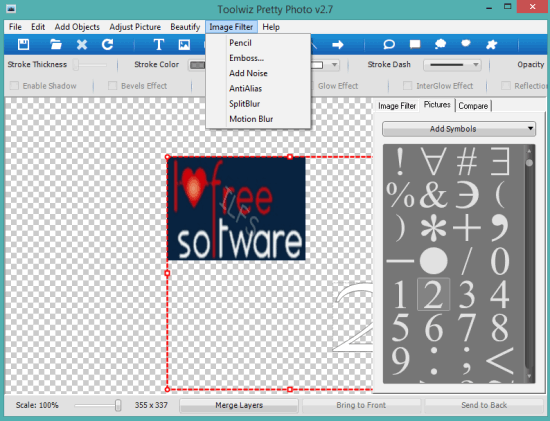This screenshot has height=421, width=550.
Task: Click the Send to Back button
Action: tap(484, 405)
